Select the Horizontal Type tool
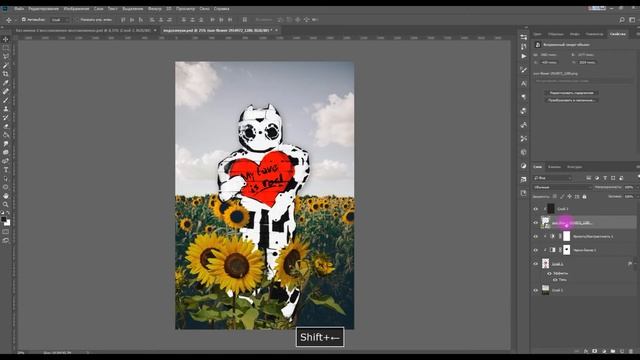The image size is (640, 360). (6, 170)
